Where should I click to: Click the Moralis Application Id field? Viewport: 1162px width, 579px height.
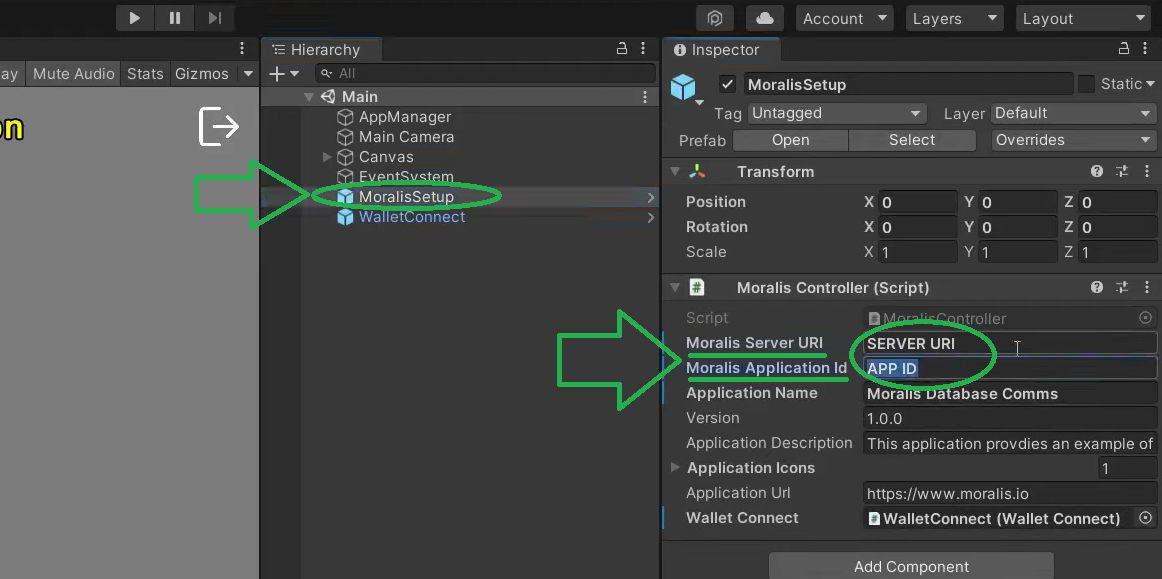[1009, 368]
